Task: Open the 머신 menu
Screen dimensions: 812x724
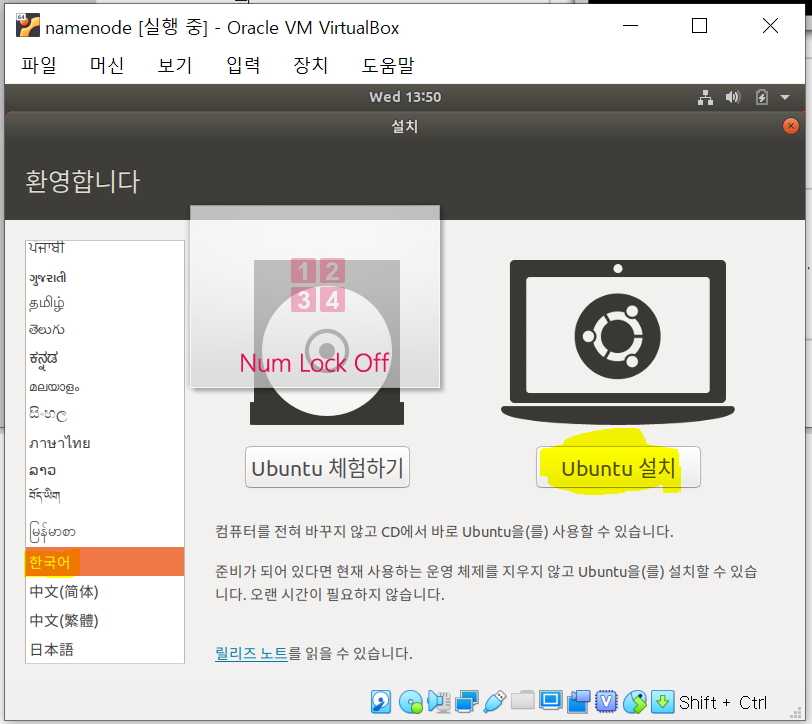Action: pyautogui.click(x=107, y=66)
